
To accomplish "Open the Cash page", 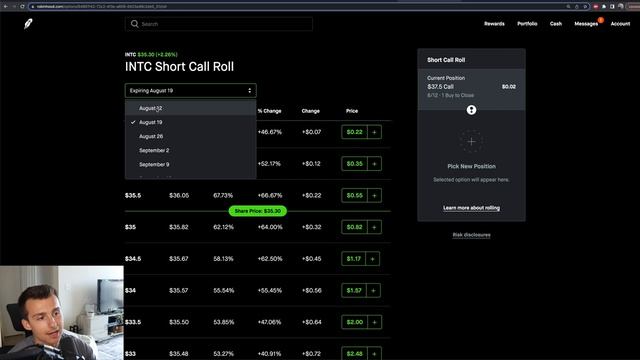I will coord(556,24).
